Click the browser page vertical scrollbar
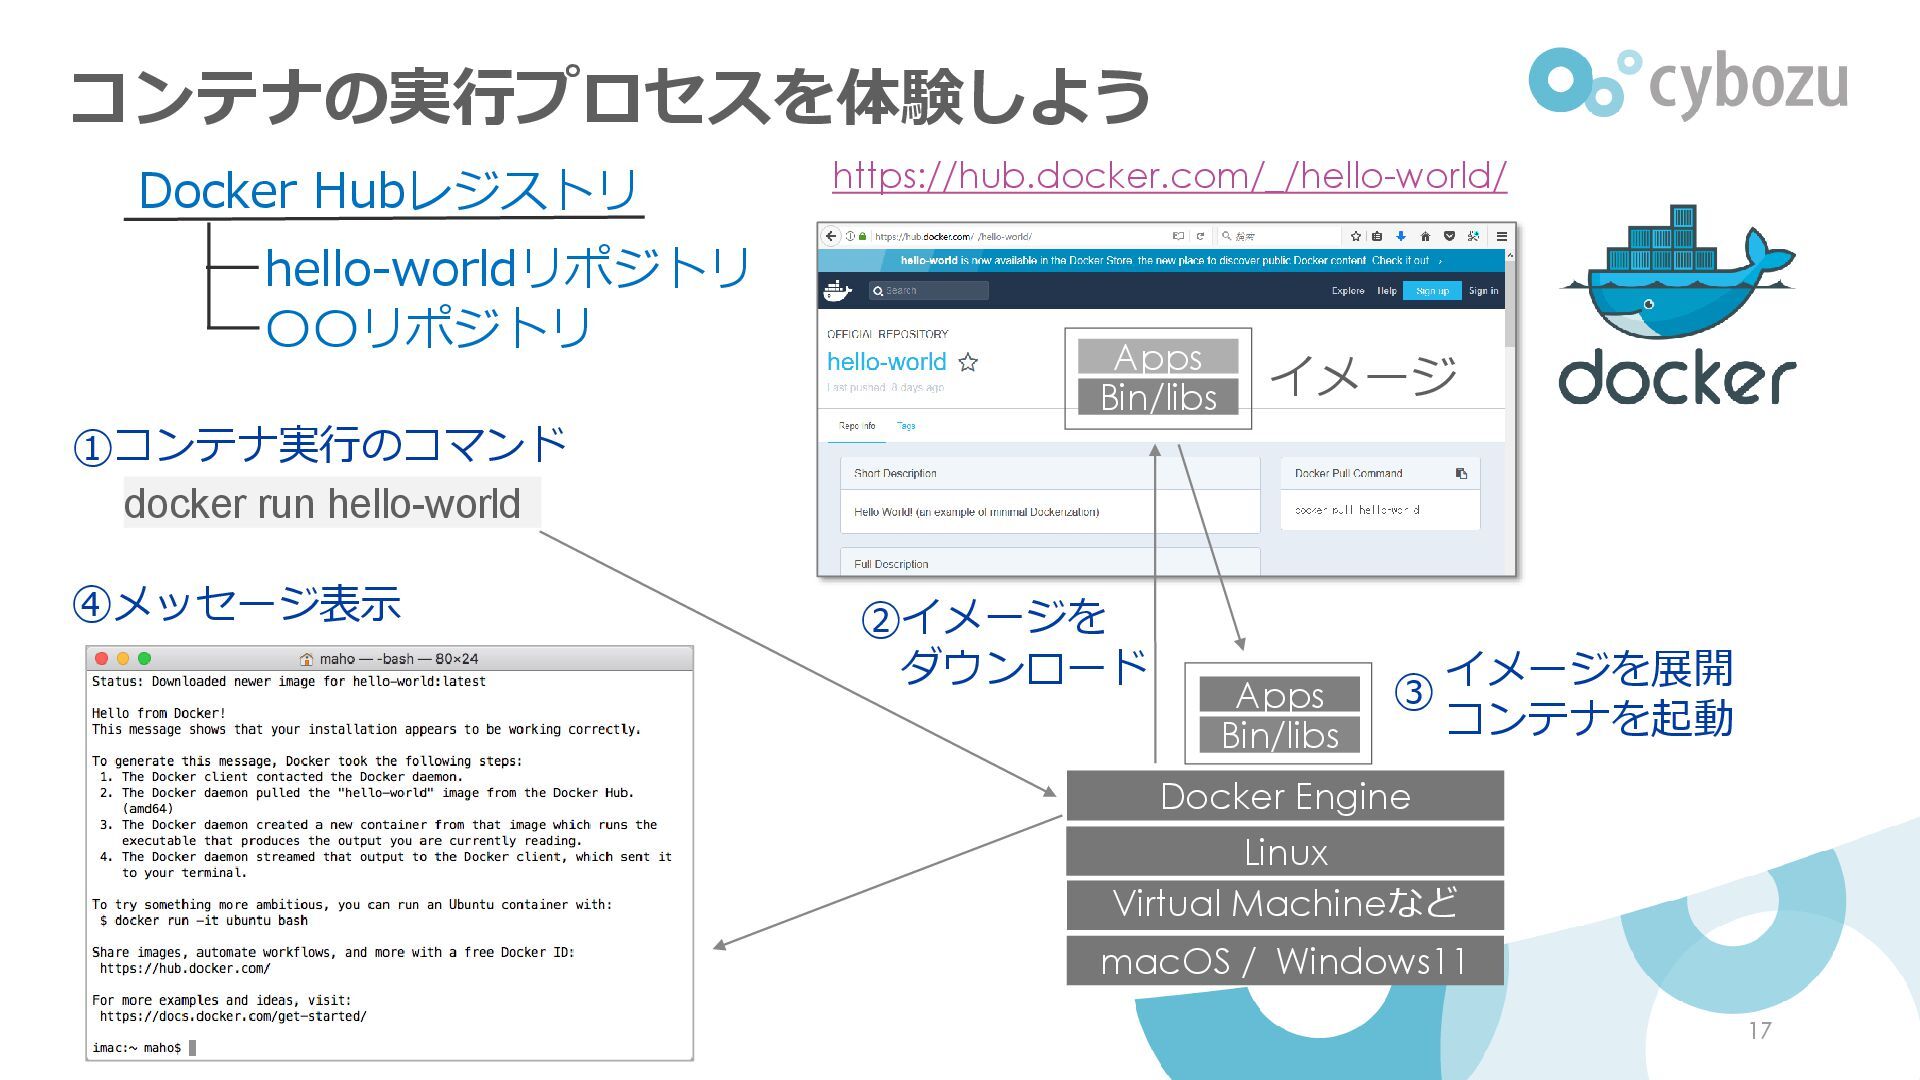This screenshot has width=1920, height=1080. coord(1510,410)
